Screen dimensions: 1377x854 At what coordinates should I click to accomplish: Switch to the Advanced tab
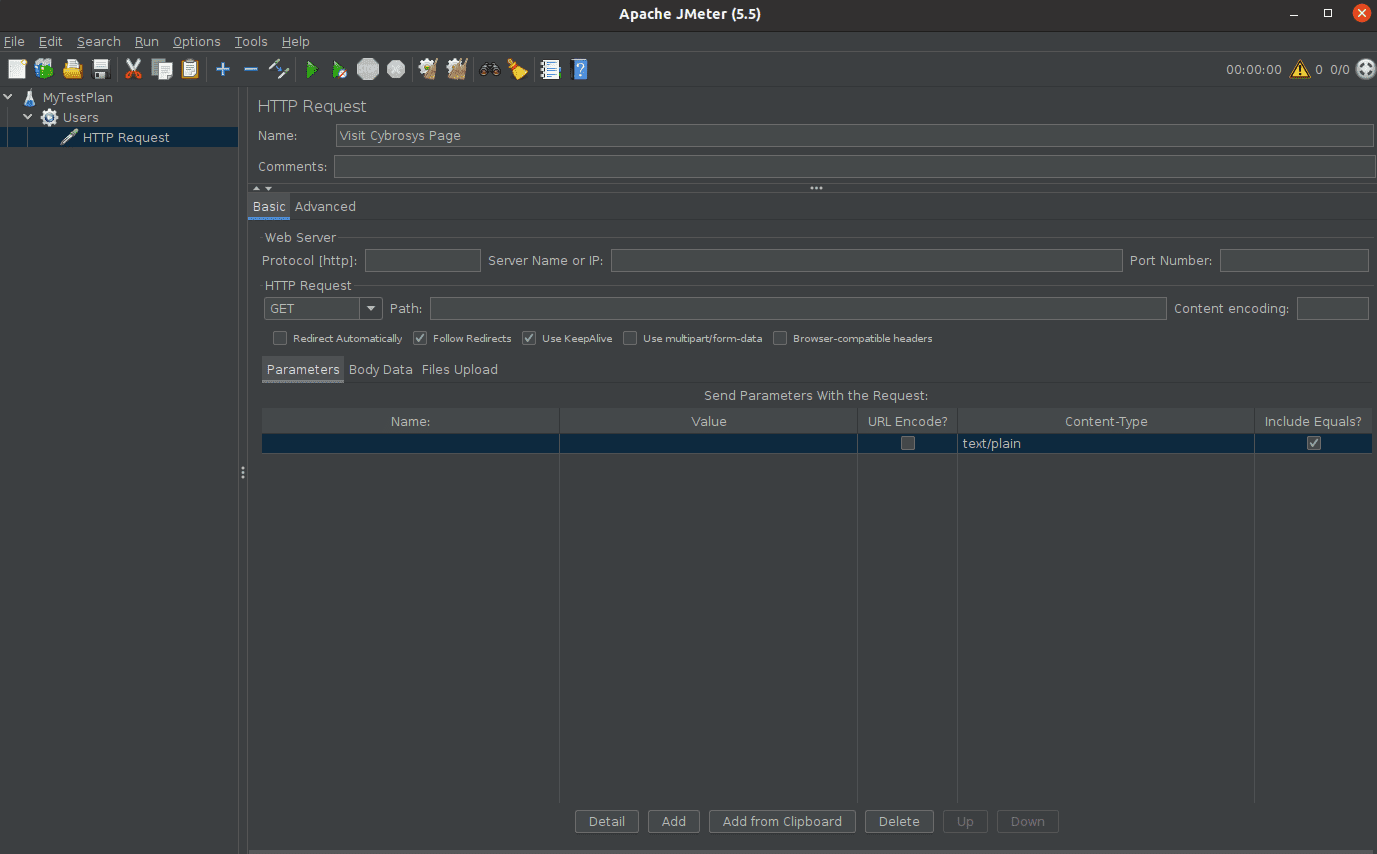click(x=325, y=206)
